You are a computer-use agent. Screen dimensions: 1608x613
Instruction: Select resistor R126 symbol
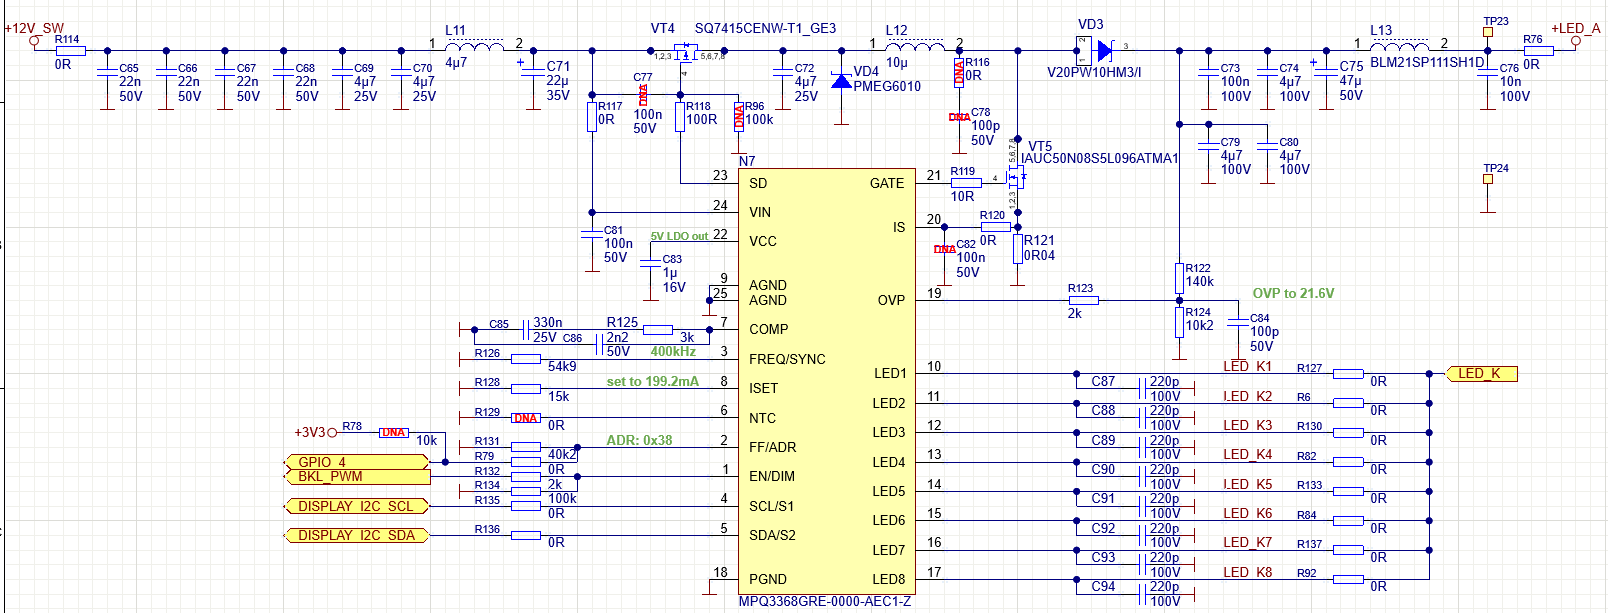(526, 359)
